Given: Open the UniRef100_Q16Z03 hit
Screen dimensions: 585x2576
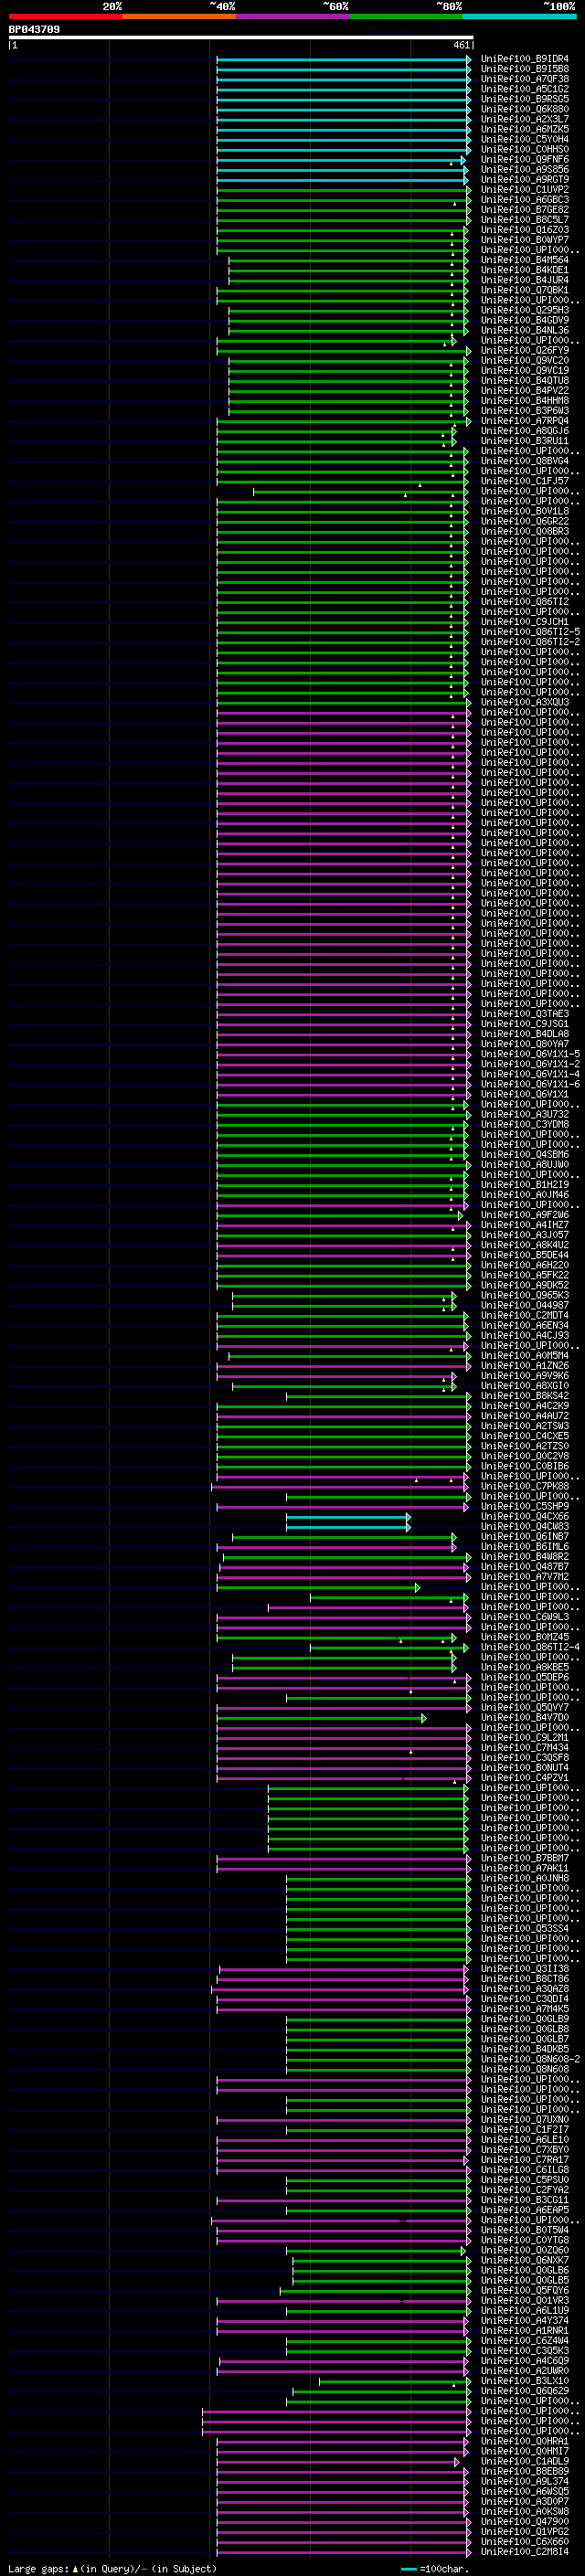Looking at the screenshot, I should click(524, 230).
